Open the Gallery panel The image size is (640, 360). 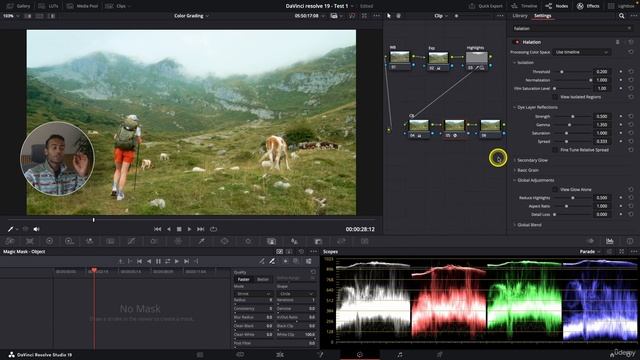coord(19,6)
